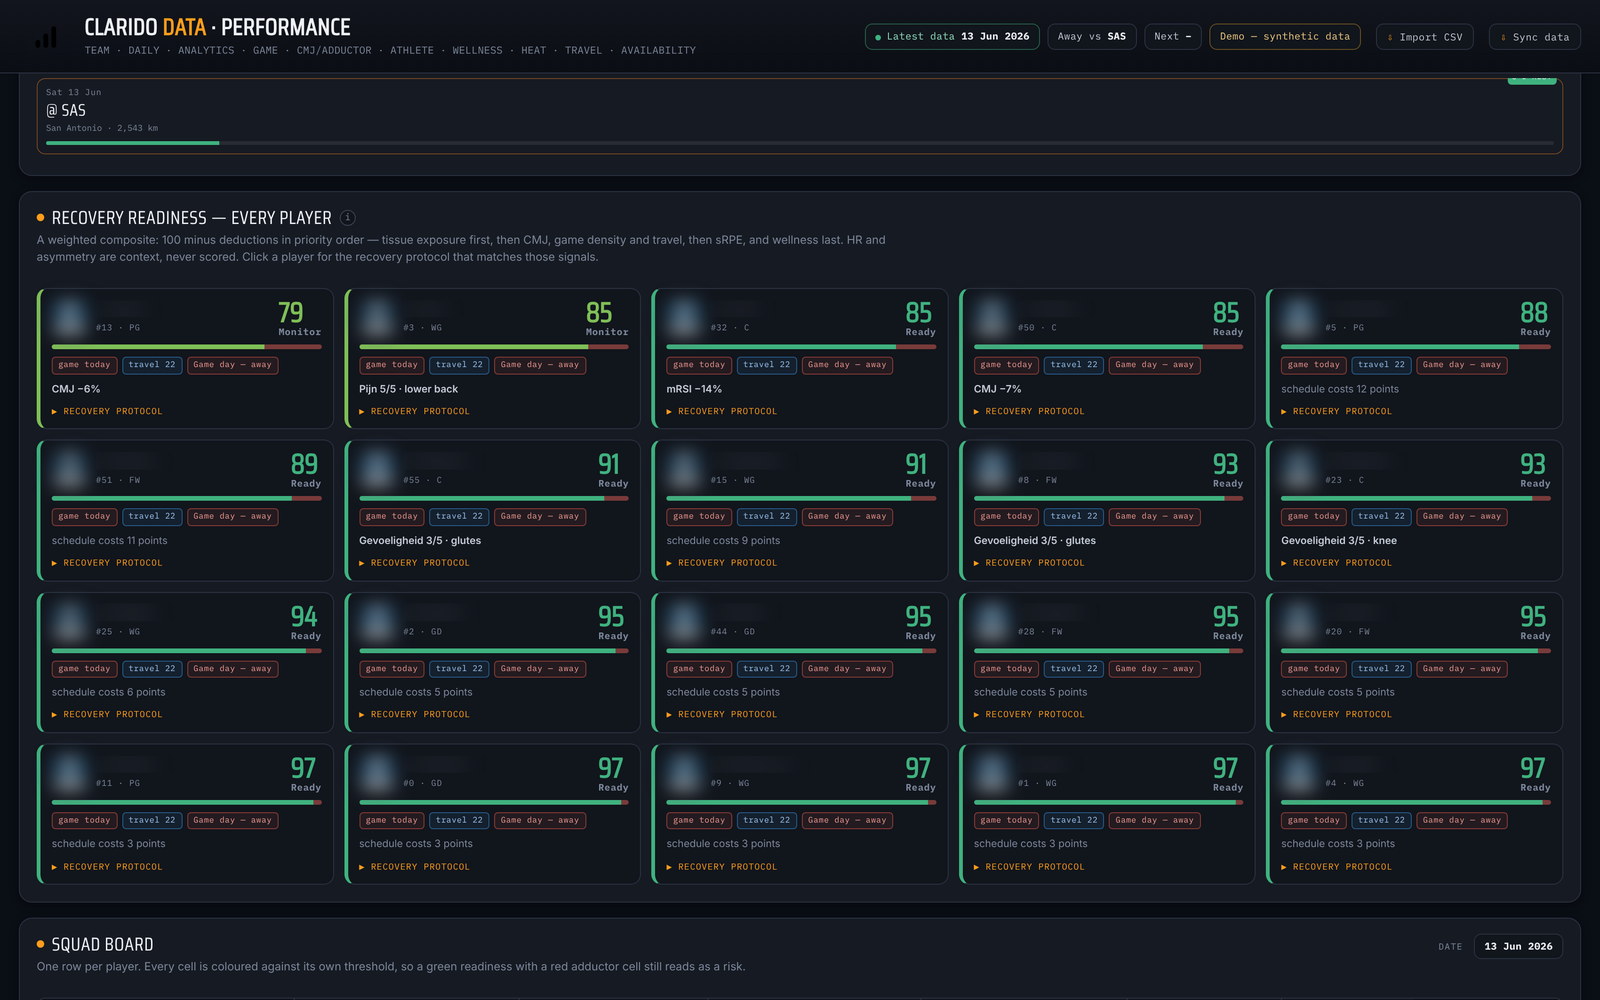1600x1000 pixels.
Task: Expand Recovery Protocol for player #55 C
Action: coord(414,563)
